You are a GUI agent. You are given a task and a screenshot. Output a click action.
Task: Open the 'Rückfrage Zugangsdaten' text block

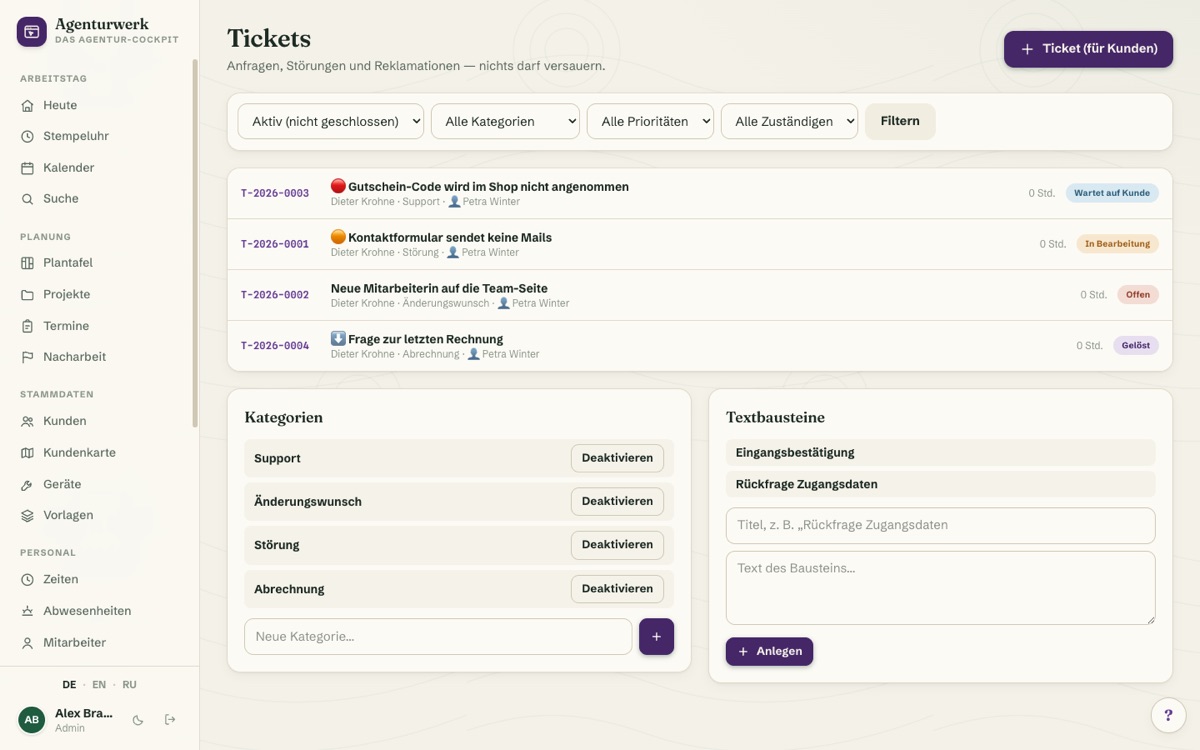[940, 484]
